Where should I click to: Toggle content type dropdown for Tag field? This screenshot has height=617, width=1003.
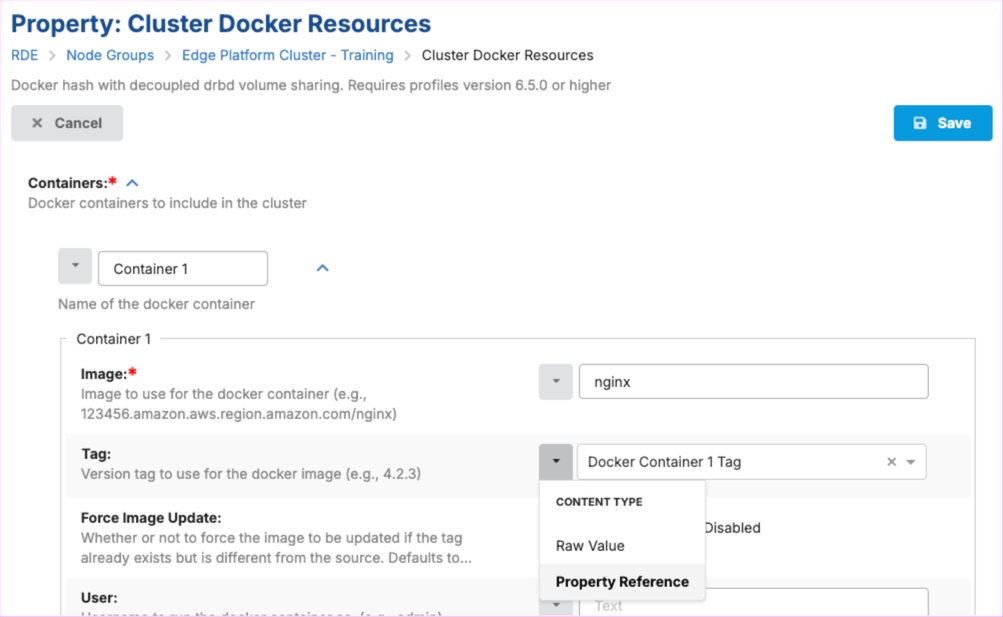(x=555, y=462)
